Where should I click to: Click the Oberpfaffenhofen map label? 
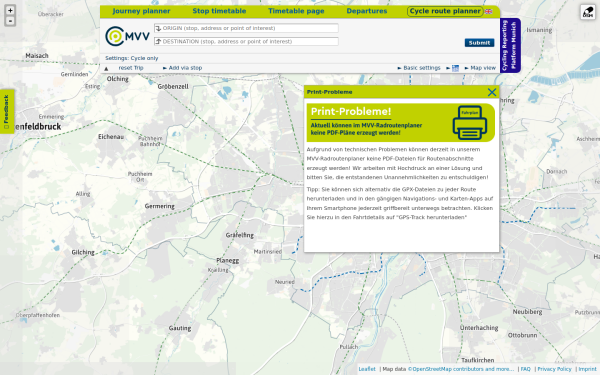pyautogui.click(x=38, y=315)
